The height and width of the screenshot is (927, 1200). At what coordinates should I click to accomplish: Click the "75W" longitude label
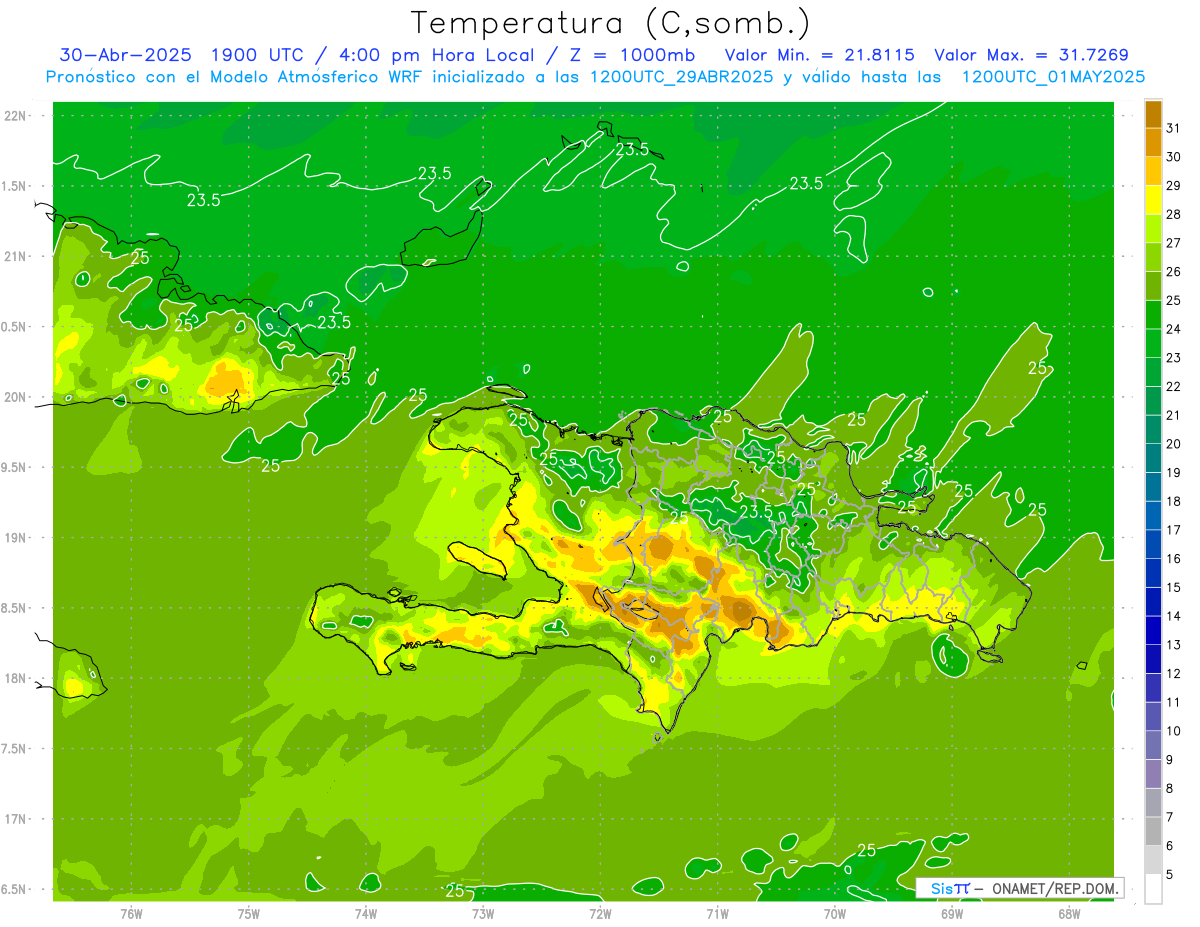[x=249, y=913]
